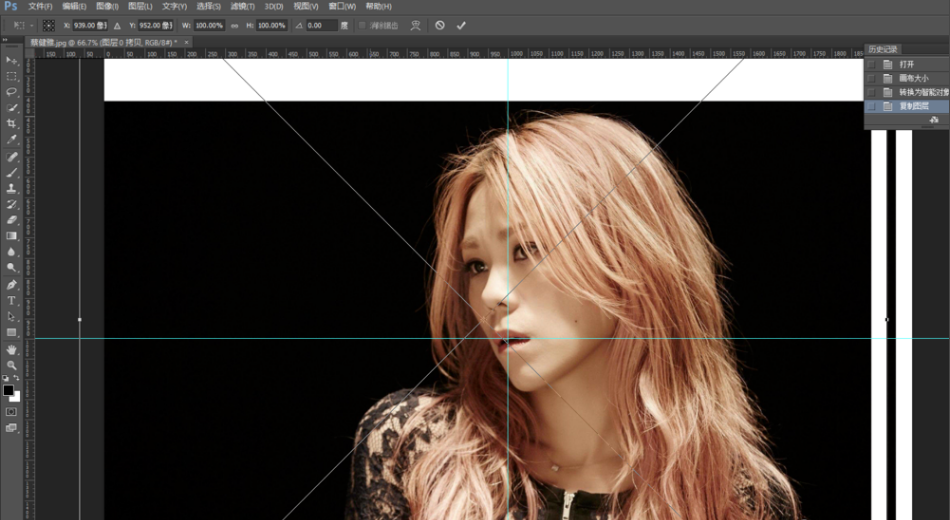Select the History Brush tool
This screenshot has width=950, height=520.
click(x=12, y=204)
